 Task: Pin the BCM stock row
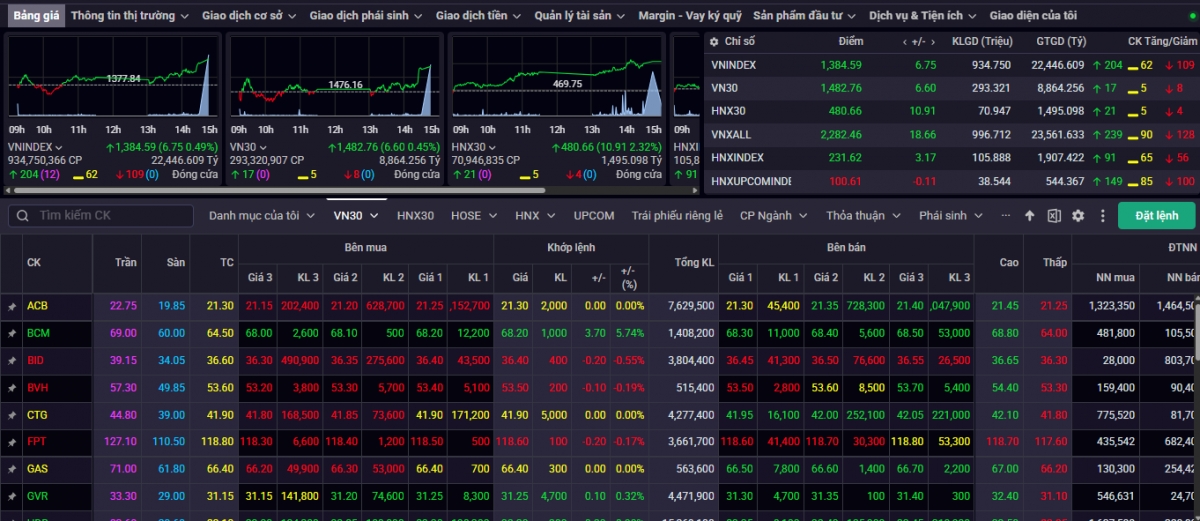[x=12, y=333]
